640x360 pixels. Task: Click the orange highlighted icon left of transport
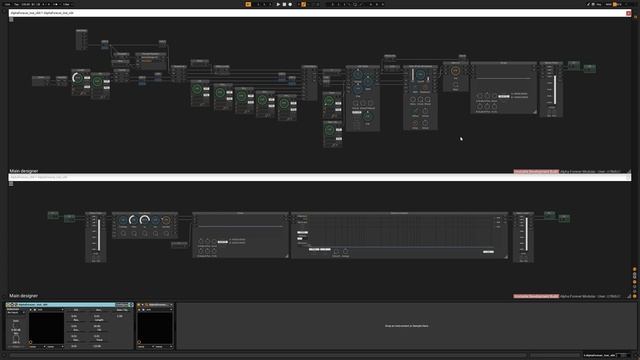tap(248, 4)
